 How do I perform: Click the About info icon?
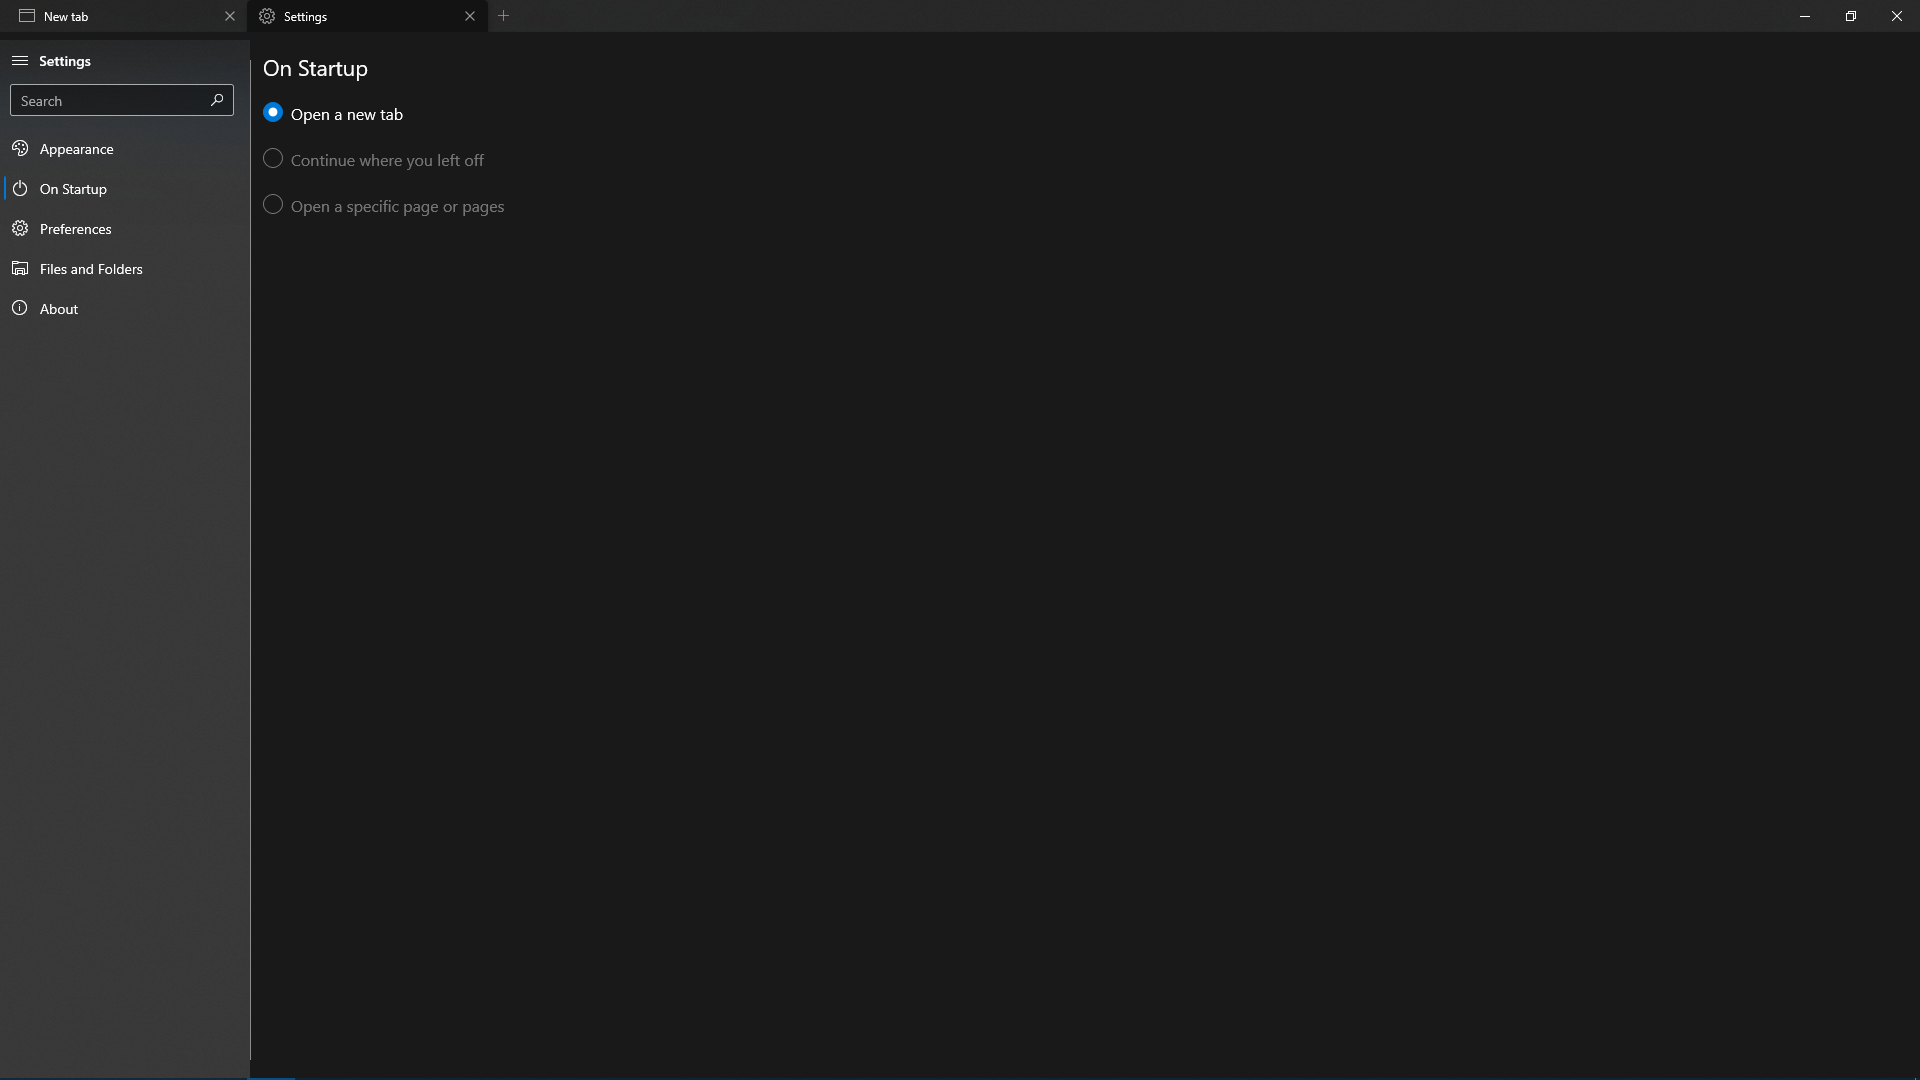click(20, 309)
